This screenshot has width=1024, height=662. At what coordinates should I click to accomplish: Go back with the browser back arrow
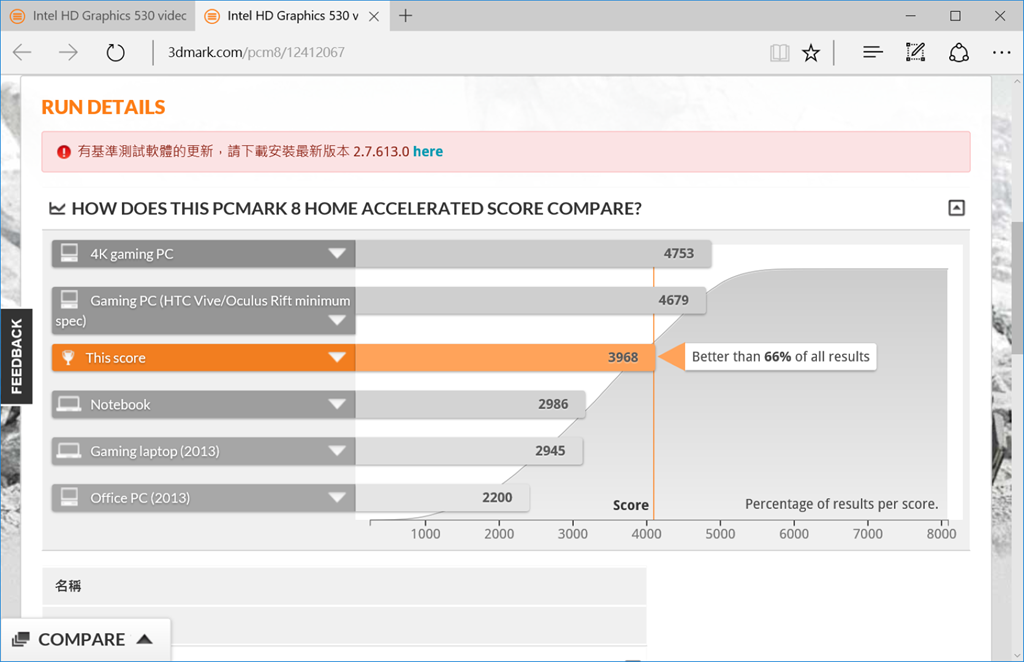(22, 52)
